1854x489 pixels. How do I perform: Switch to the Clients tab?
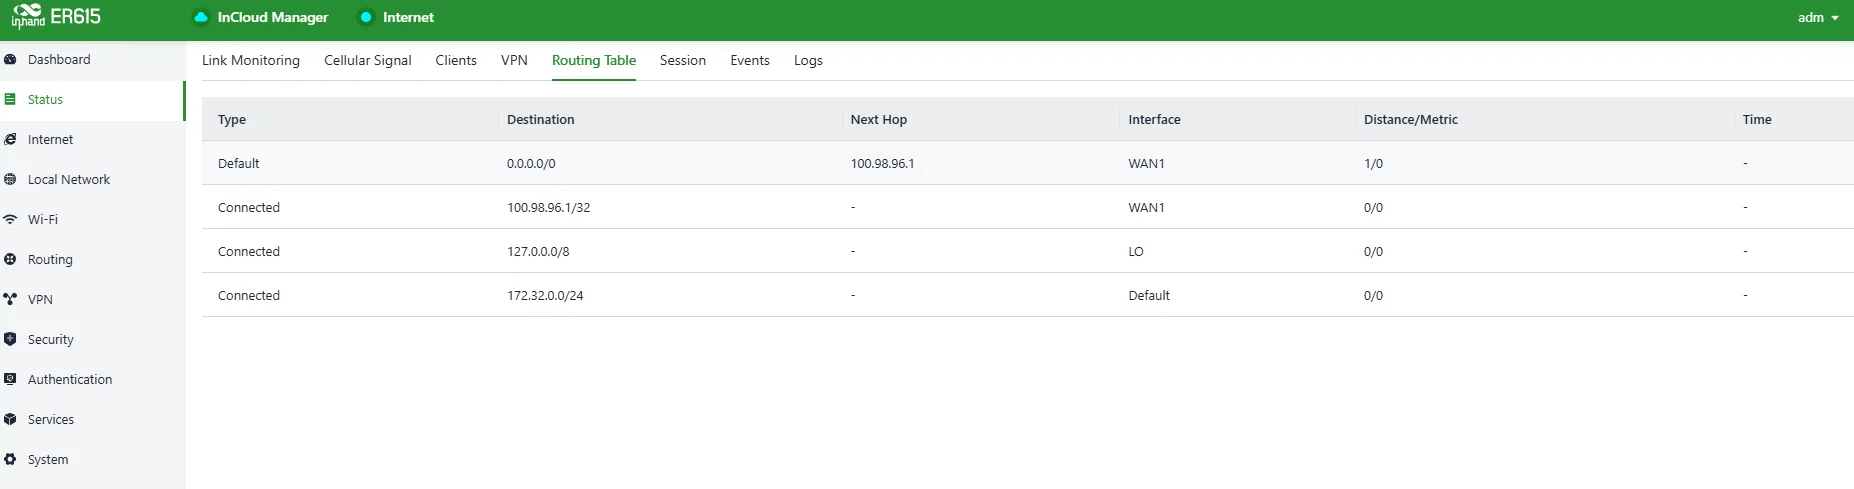(x=456, y=60)
